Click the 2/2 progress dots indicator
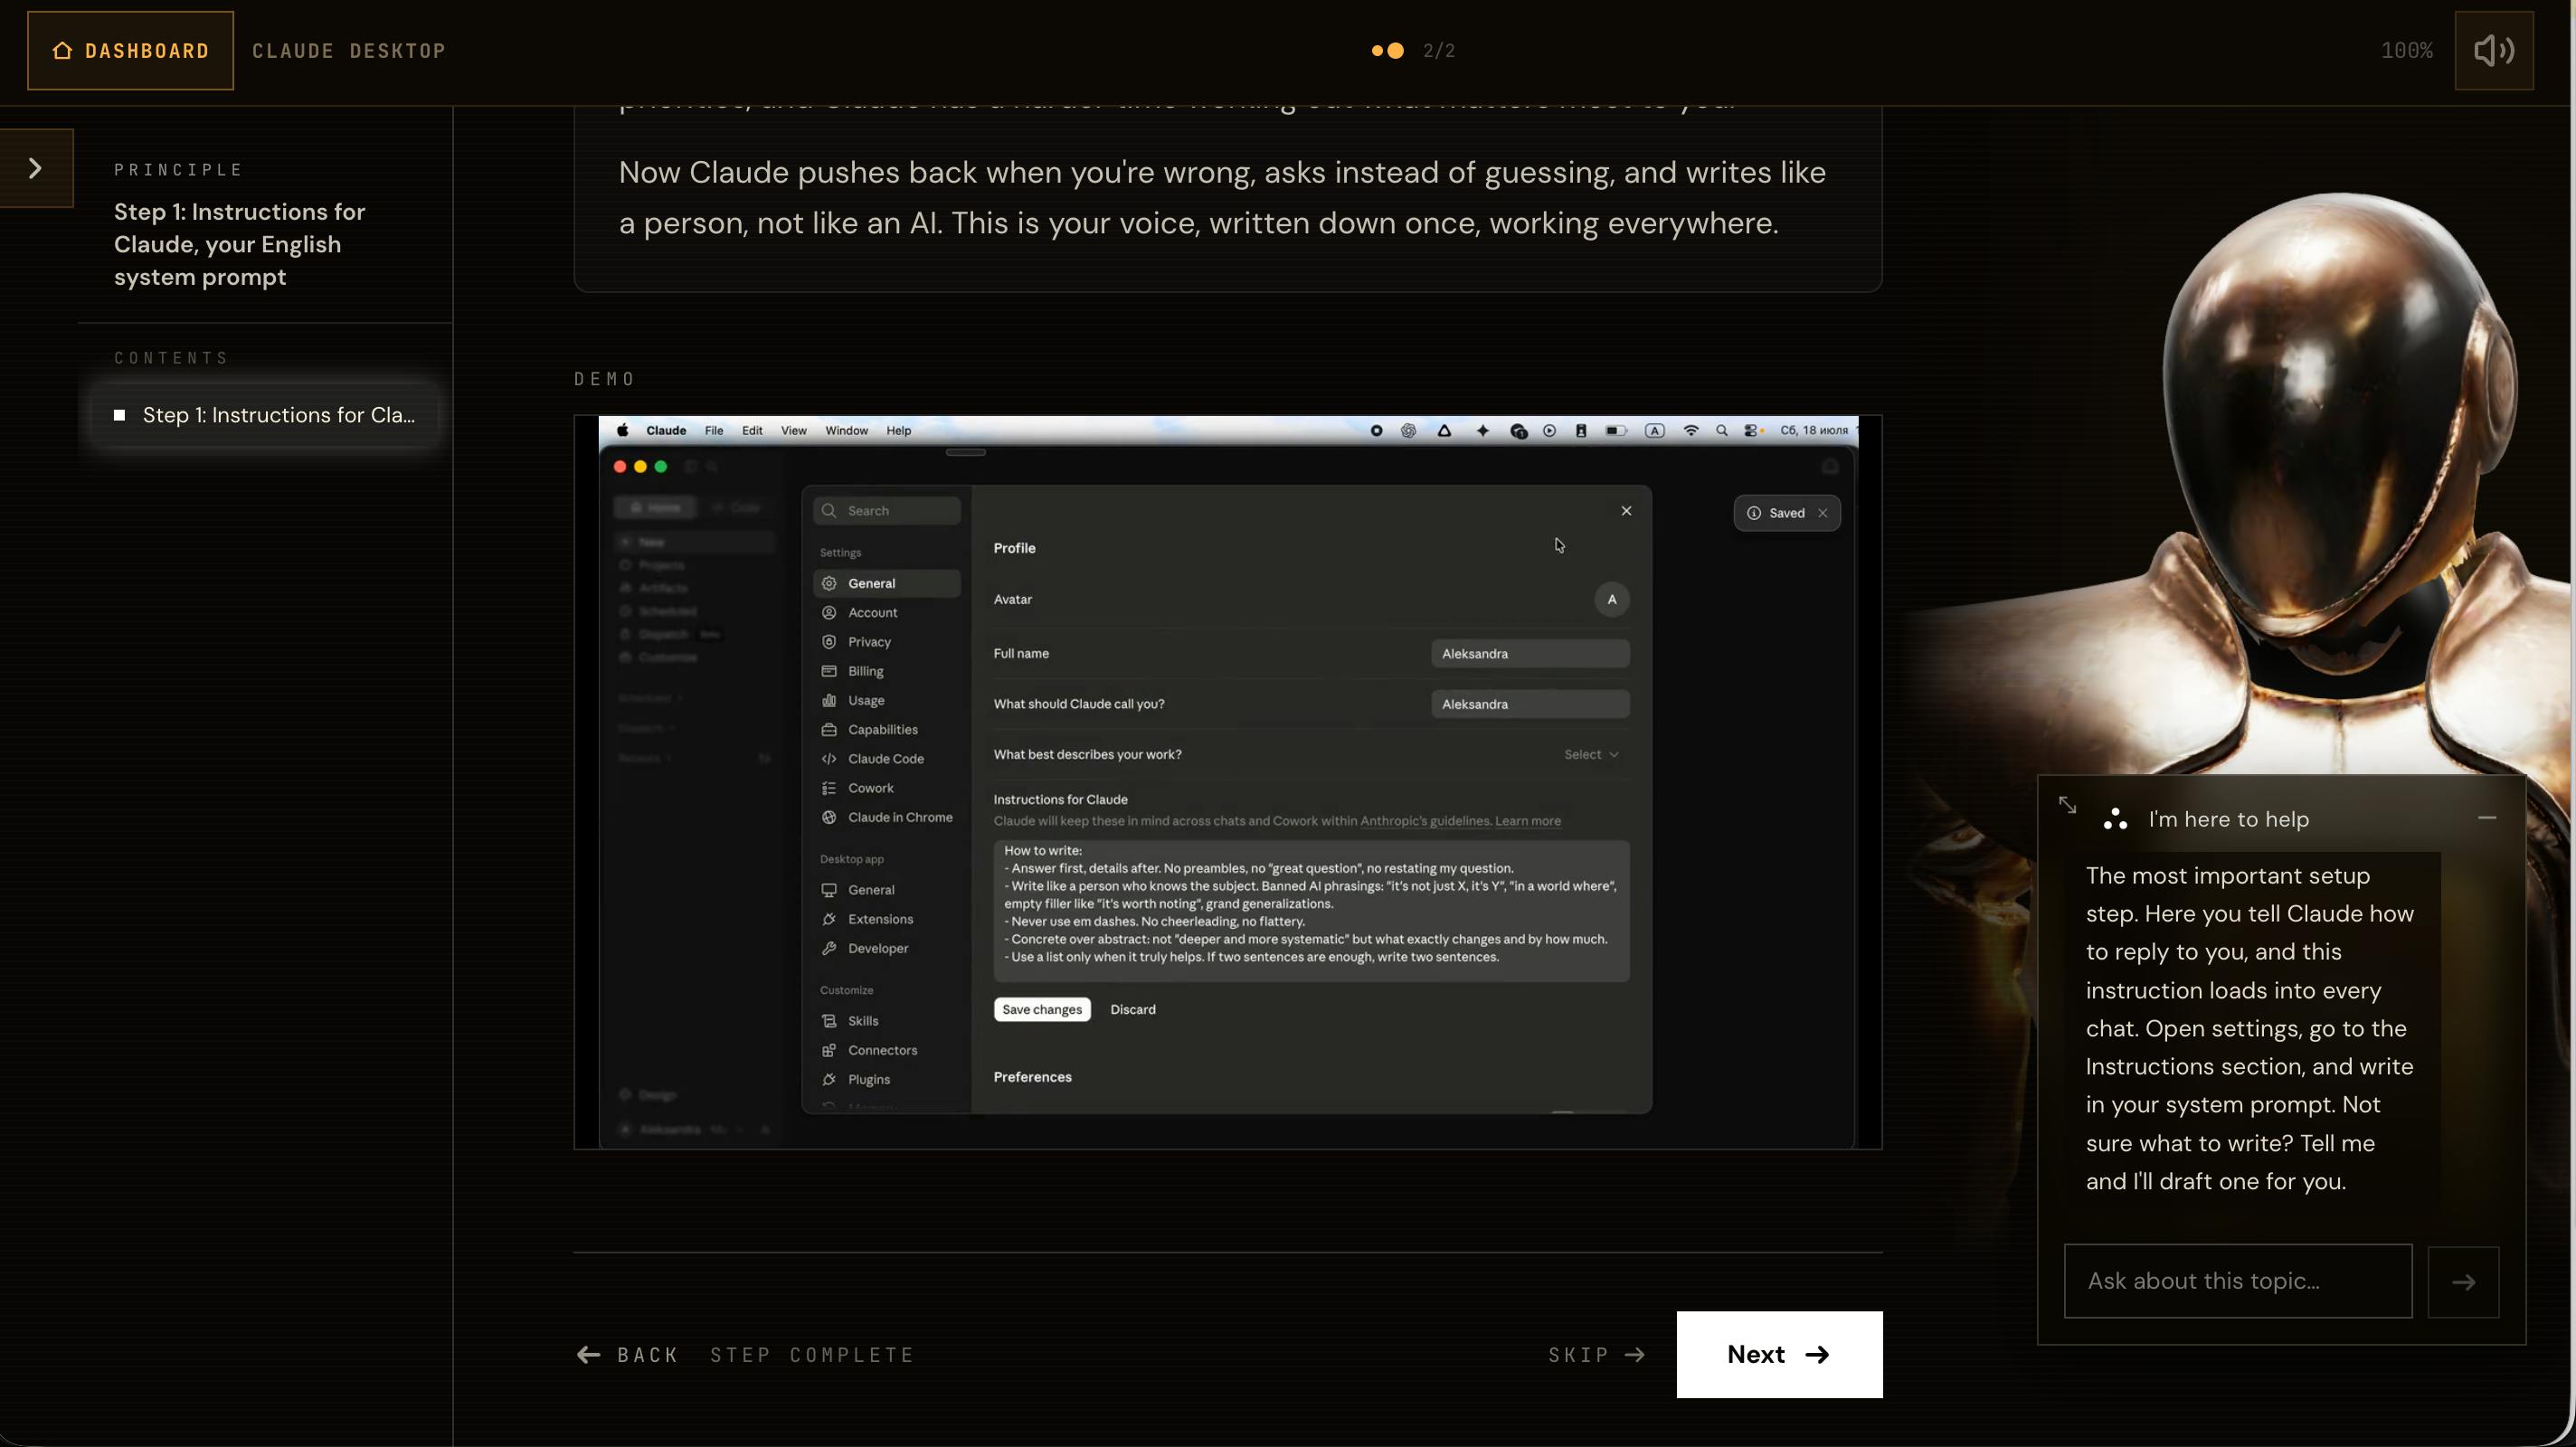This screenshot has width=2576, height=1447. pyautogui.click(x=1412, y=51)
